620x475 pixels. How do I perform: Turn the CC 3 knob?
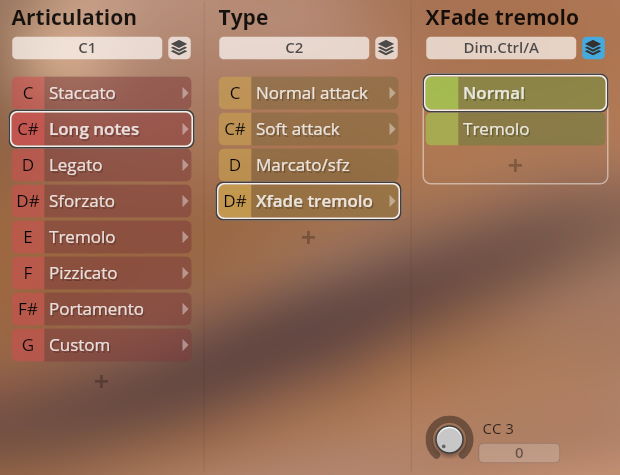pyautogui.click(x=450, y=438)
